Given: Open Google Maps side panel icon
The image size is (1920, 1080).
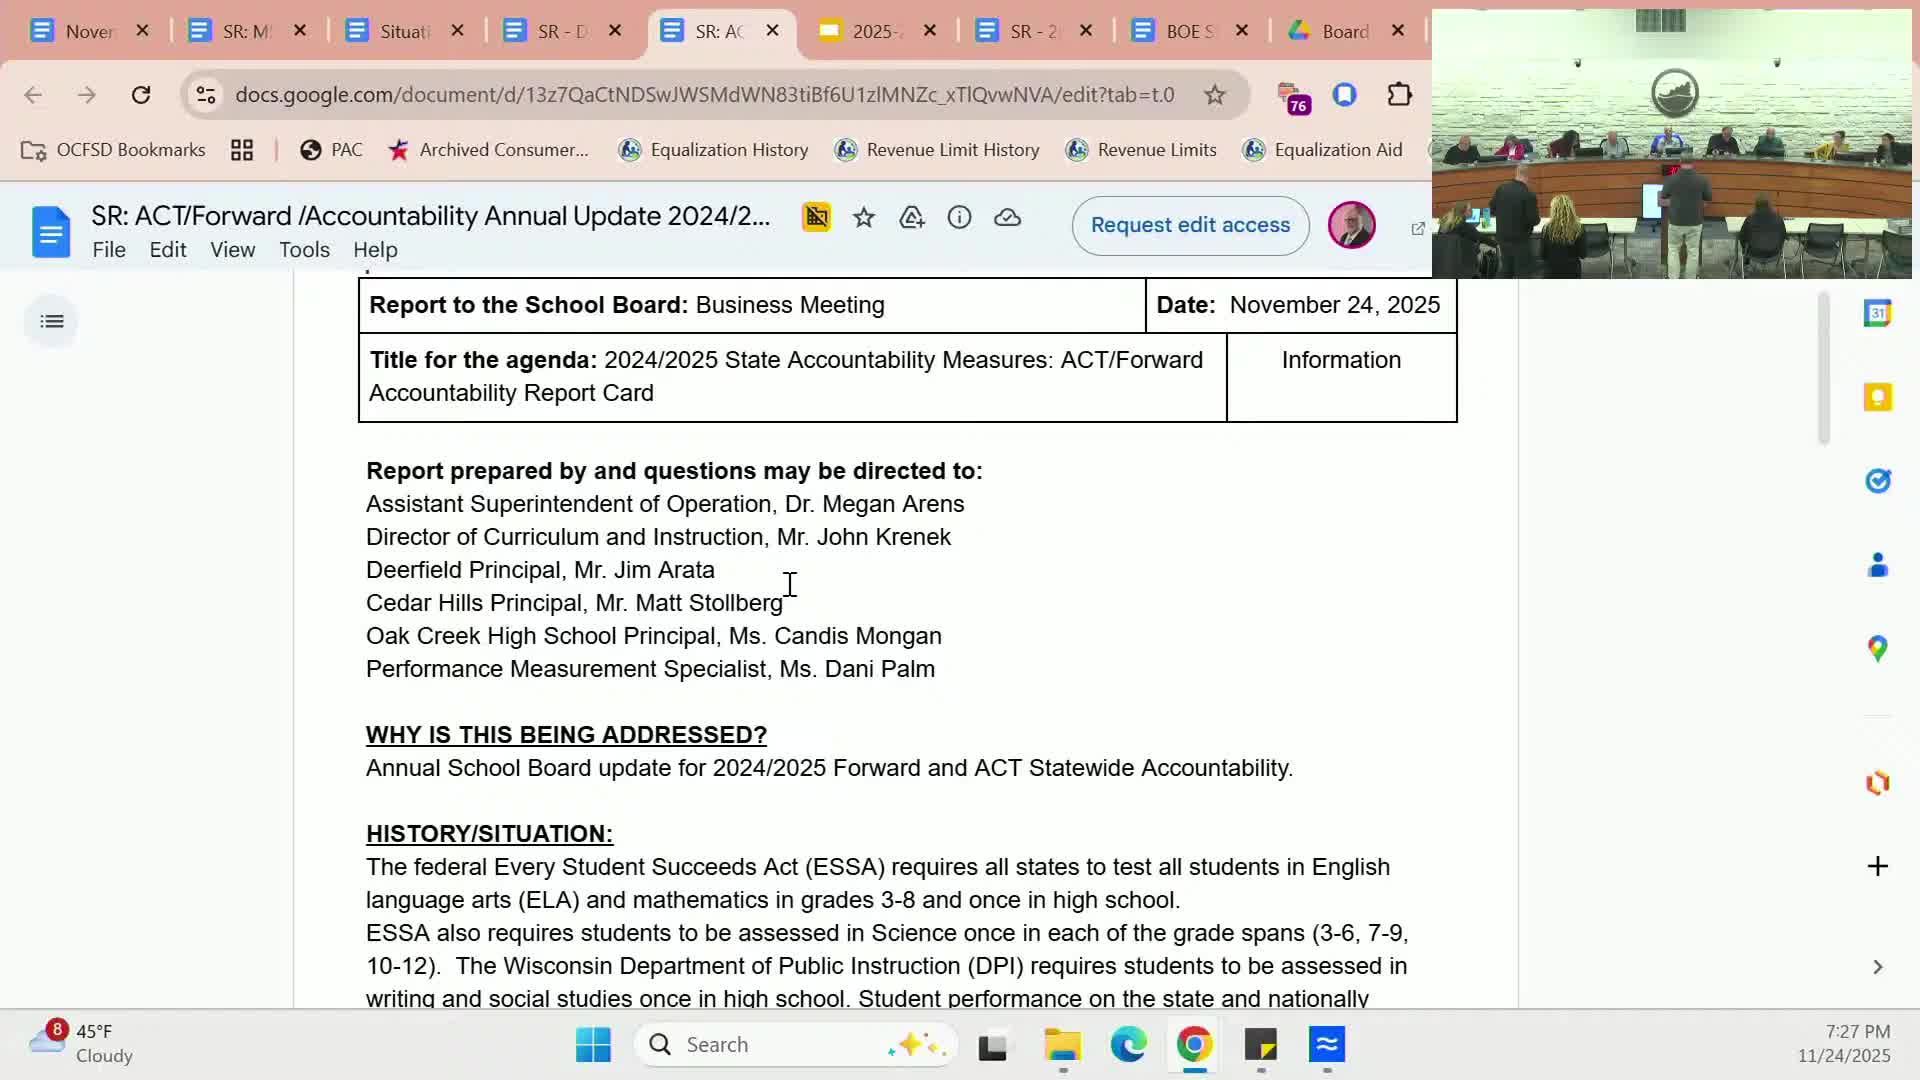Looking at the screenshot, I should pyautogui.click(x=1877, y=649).
